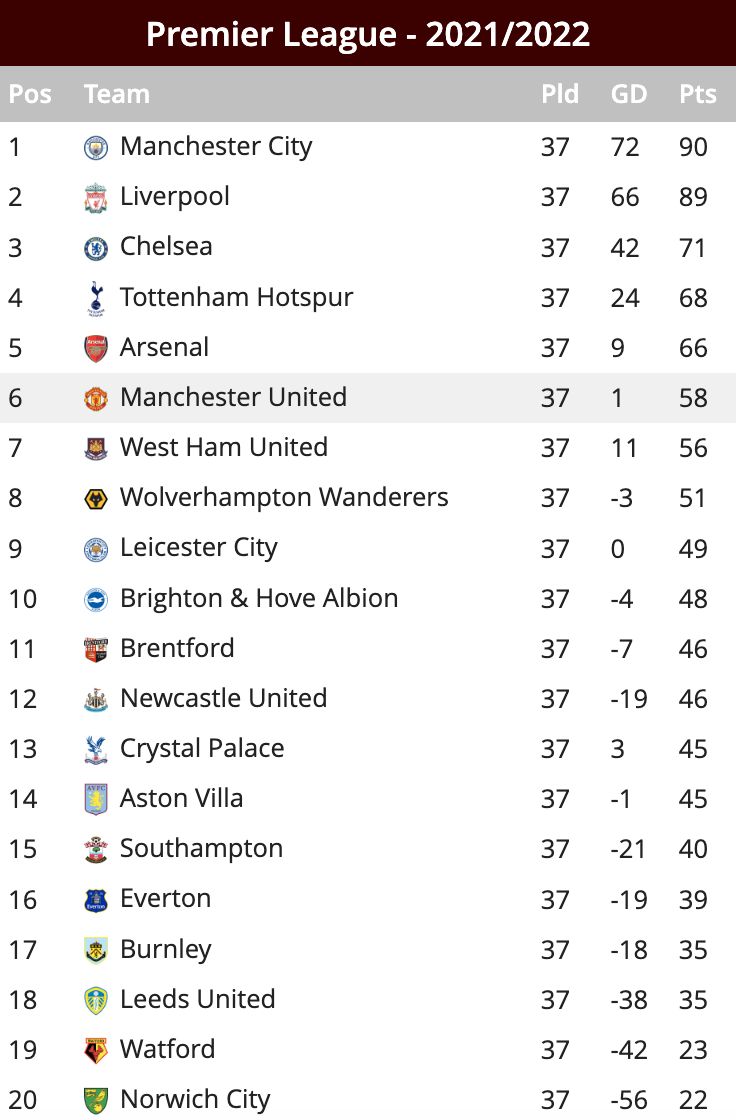Sort by the GD column header
Viewport: 736px width, 1120px height.
(629, 94)
